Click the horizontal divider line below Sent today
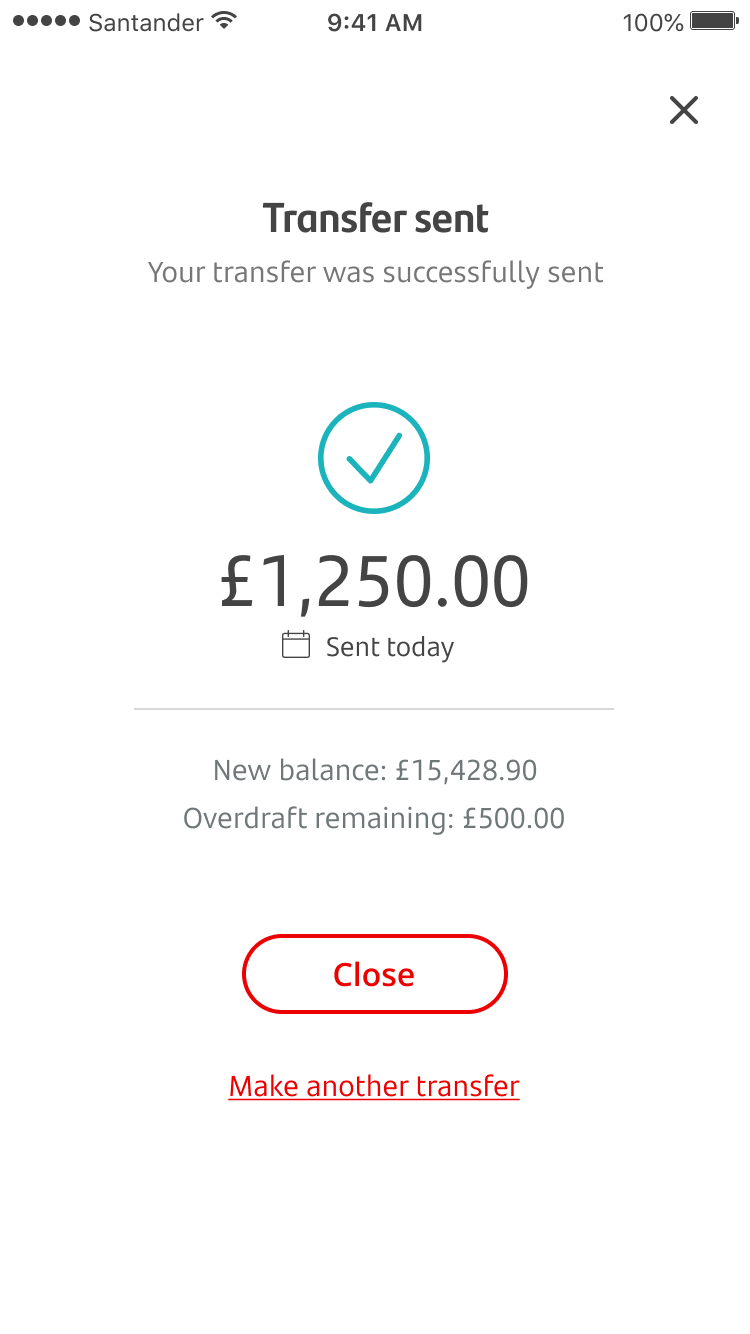This screenshot has height=1334, width=750. click(374, 709)
